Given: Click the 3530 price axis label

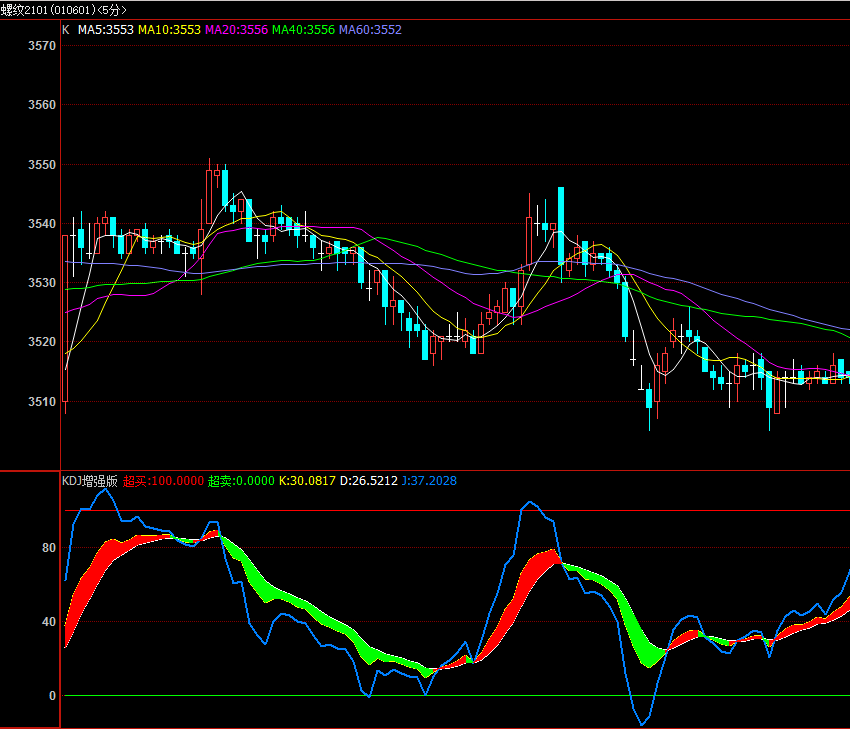Looking at the screenshot, I should click(42, 283).
